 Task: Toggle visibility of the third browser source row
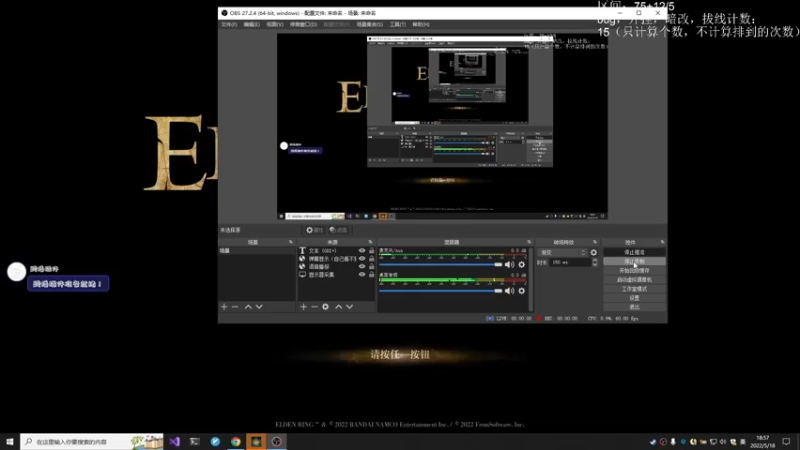362,266
